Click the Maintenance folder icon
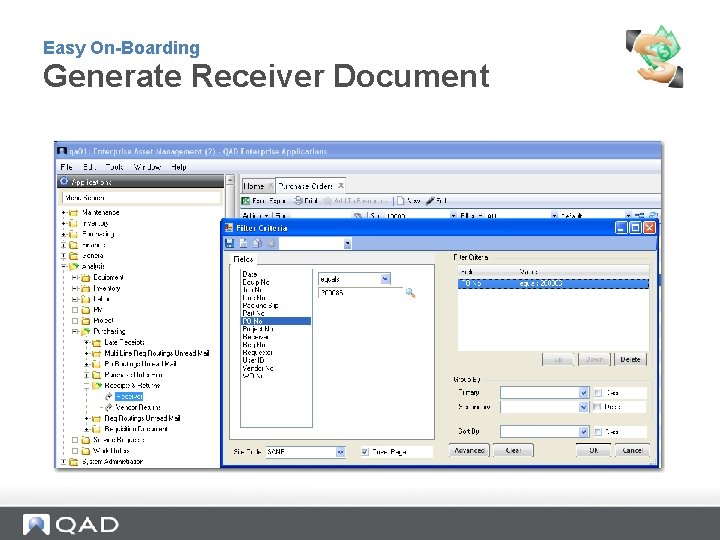This screenshot has height=540, width=720. 73,213
